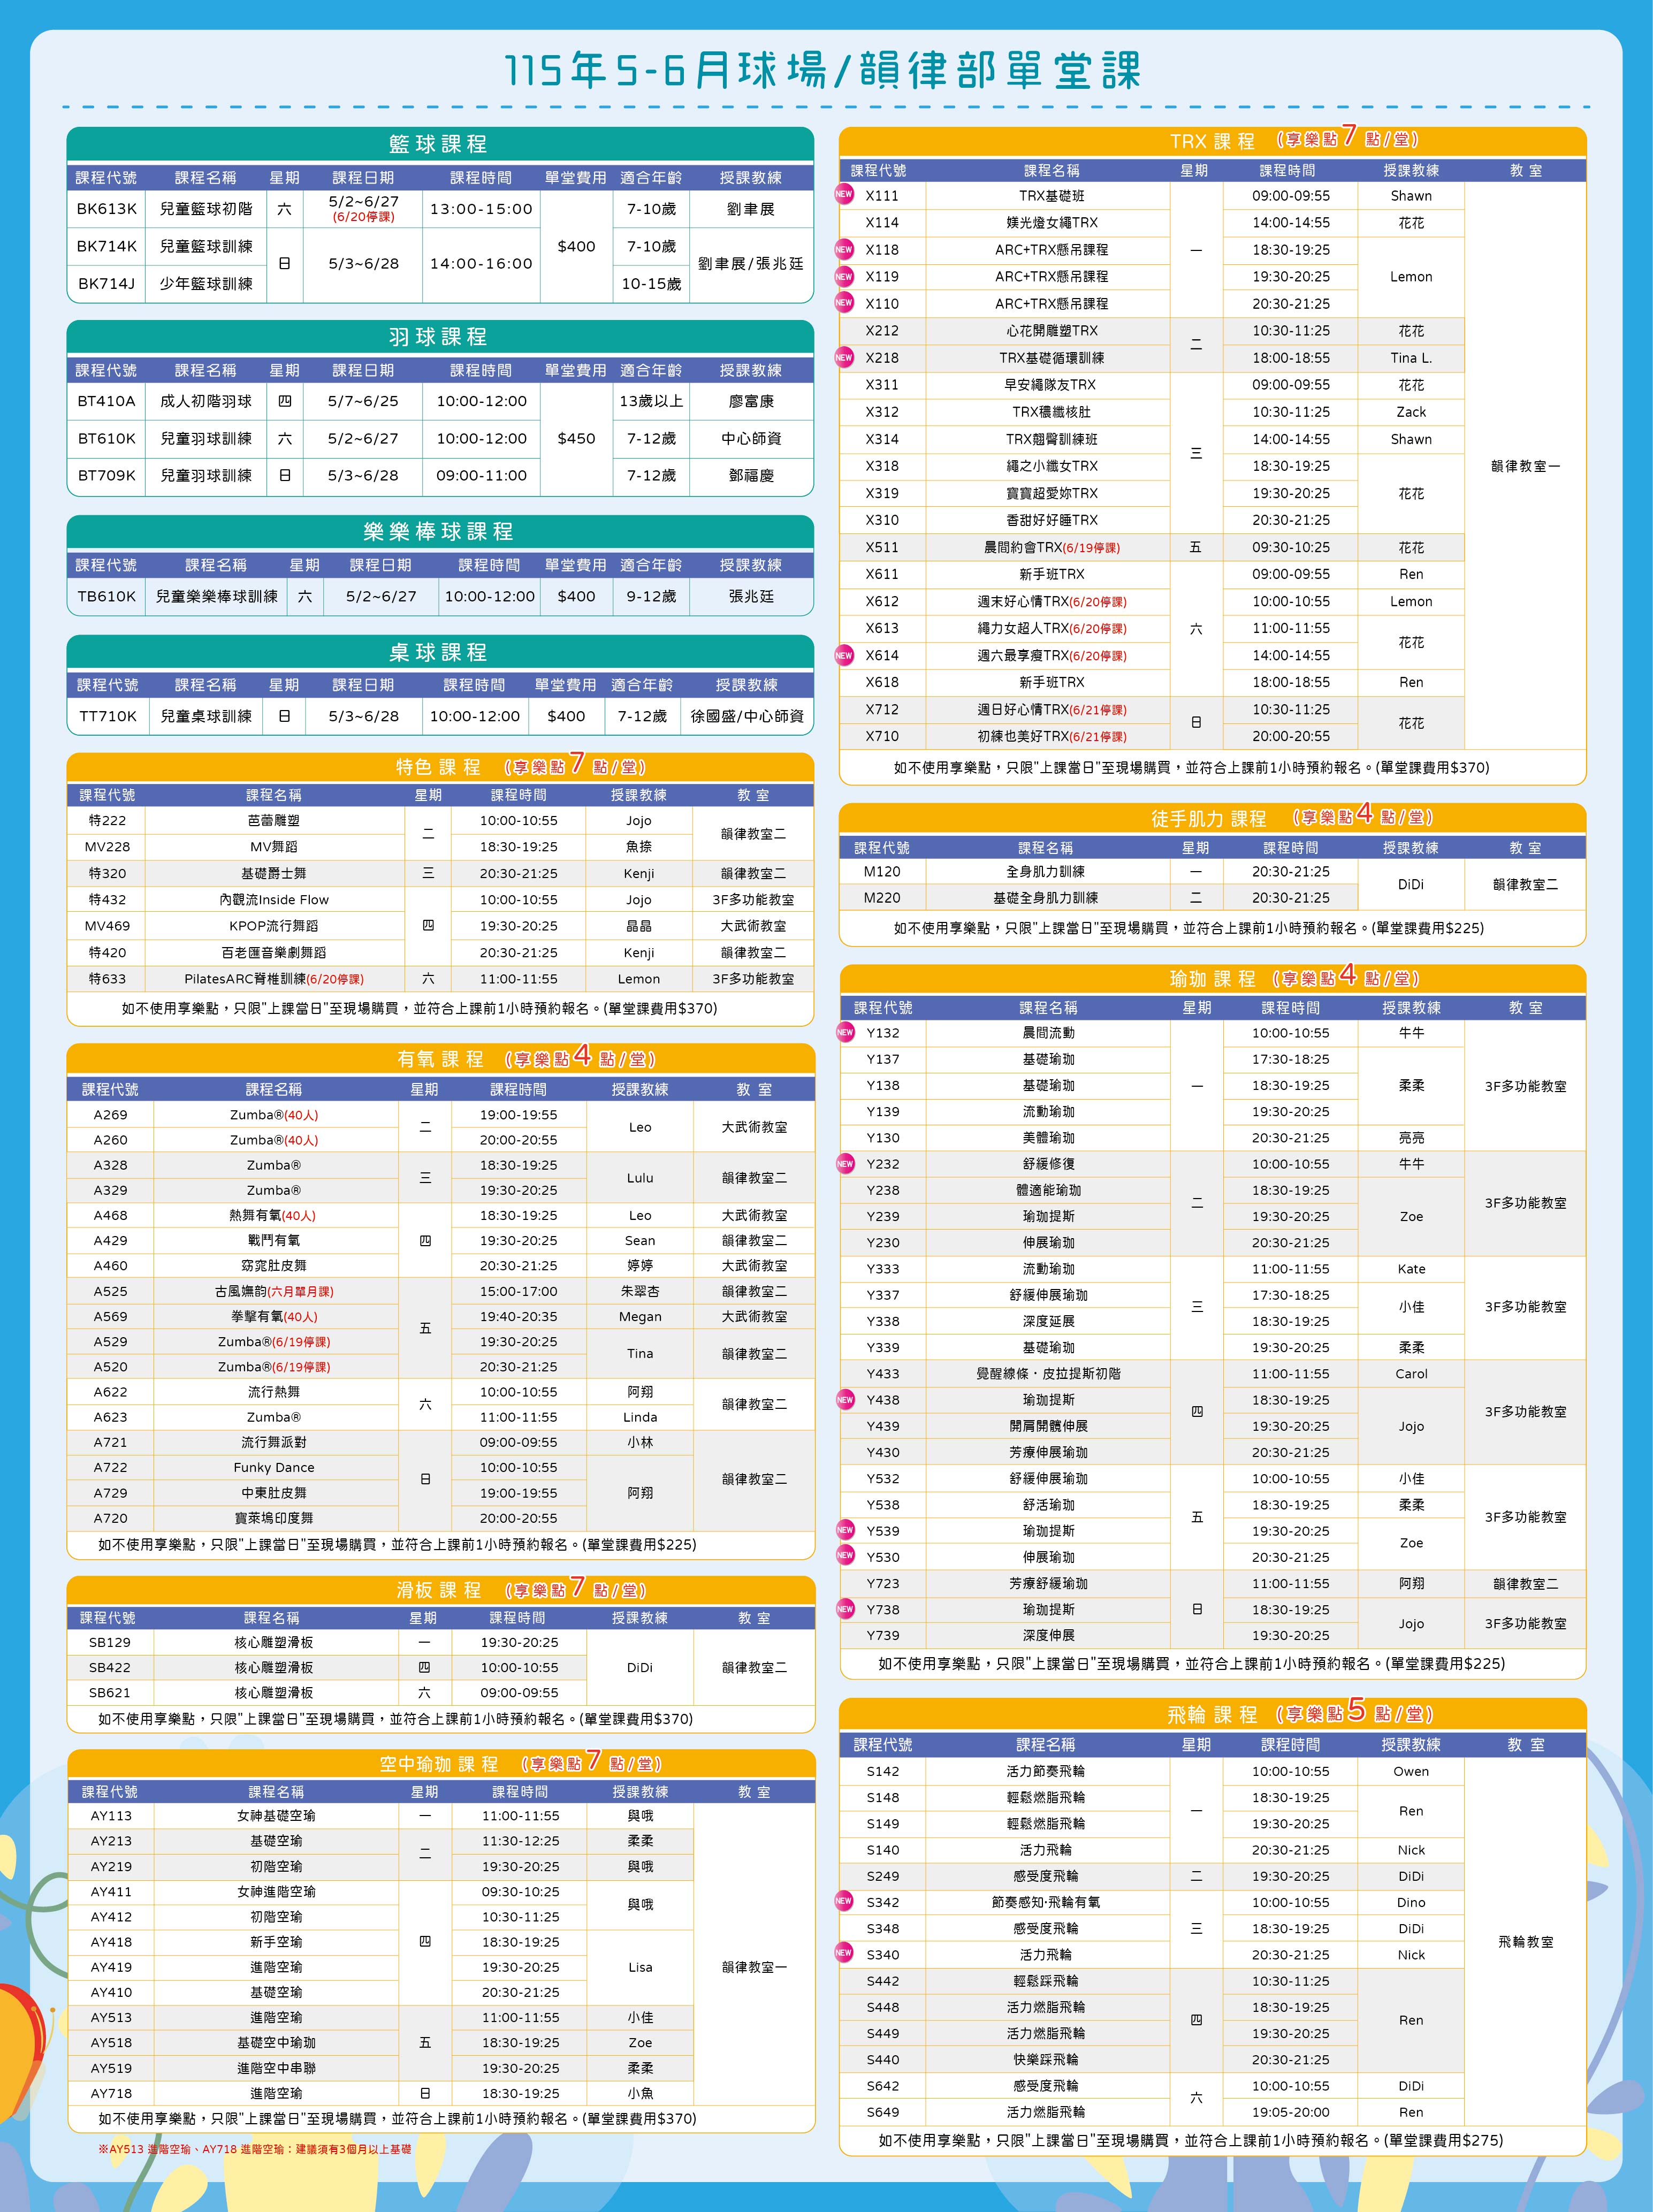
Task: Click the NEW badge beside Y530 伸展瑜珈
Action: coord(845,1555)
